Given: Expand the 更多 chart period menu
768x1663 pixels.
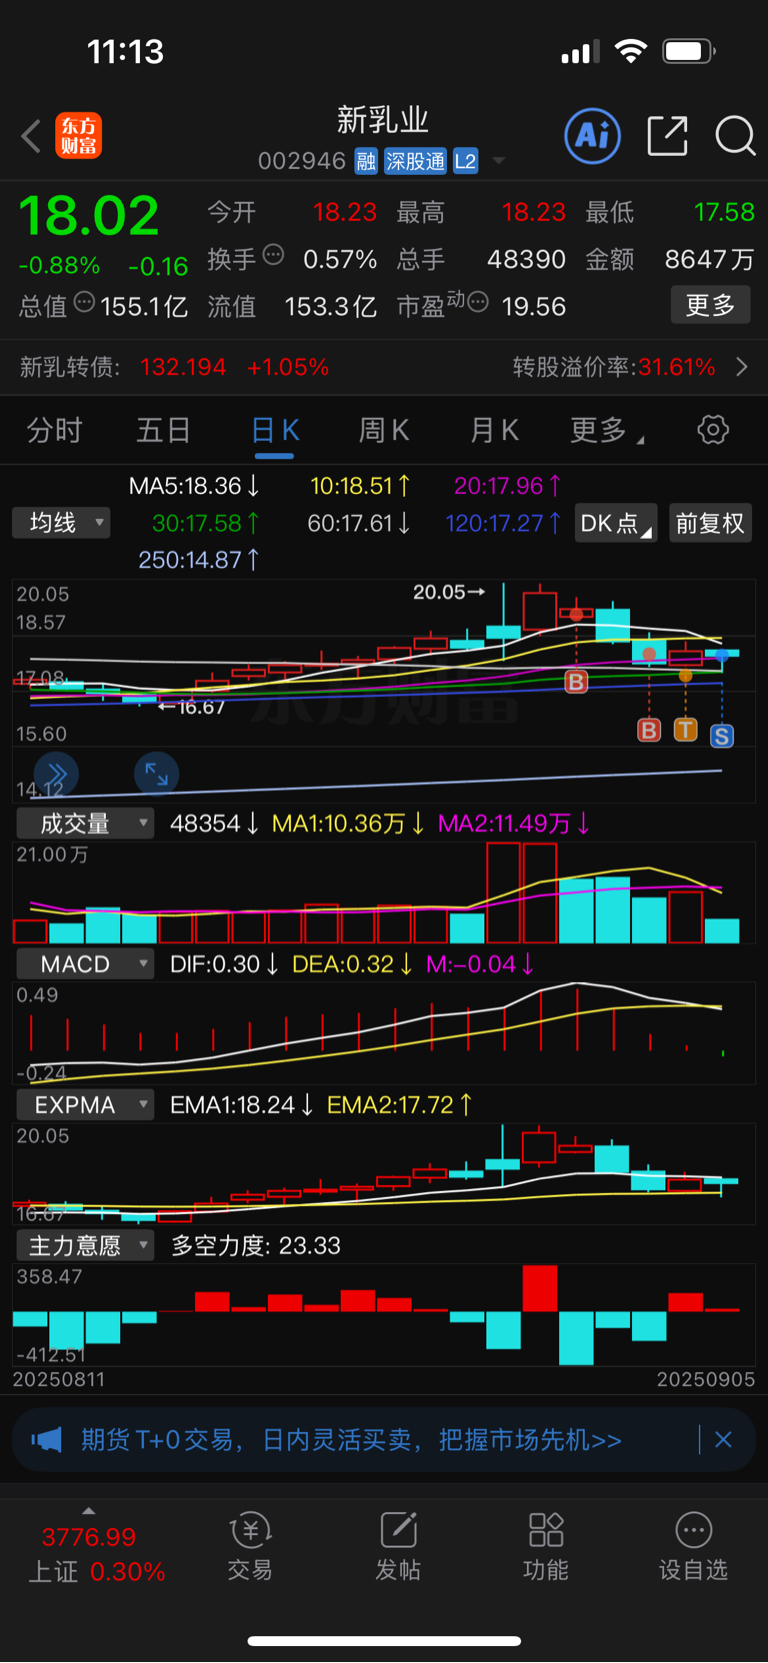Looking at the screenshot, I should coord(607,431).
